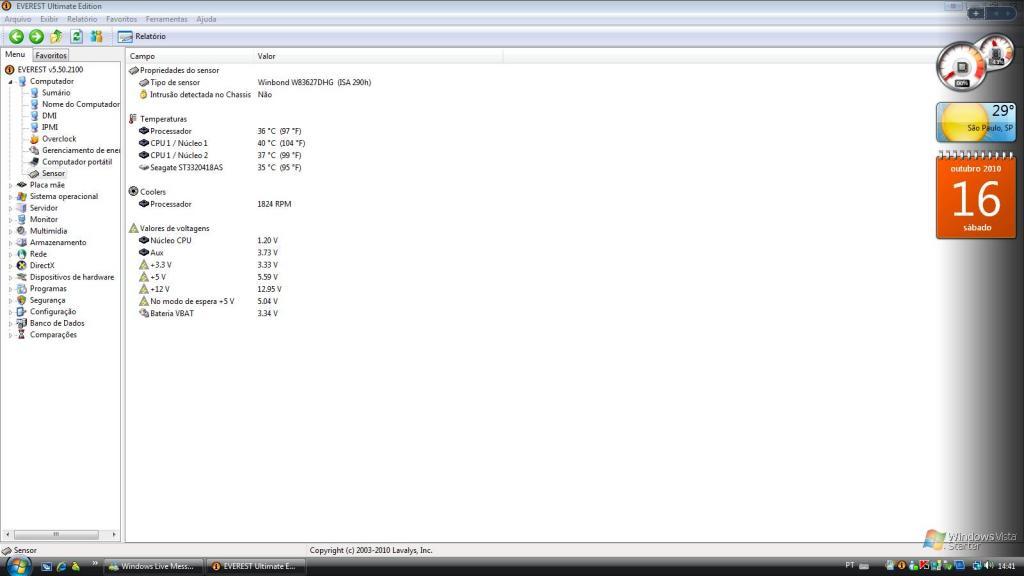
Task: Click the tree horizontal scrollbar thumb
Action: [x=56, y=534]
